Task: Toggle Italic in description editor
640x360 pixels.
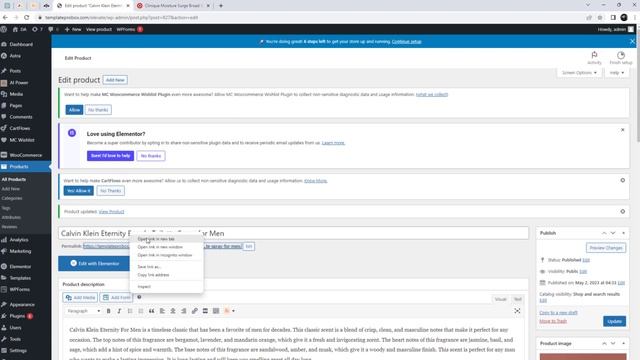Action: pos(119,311)
